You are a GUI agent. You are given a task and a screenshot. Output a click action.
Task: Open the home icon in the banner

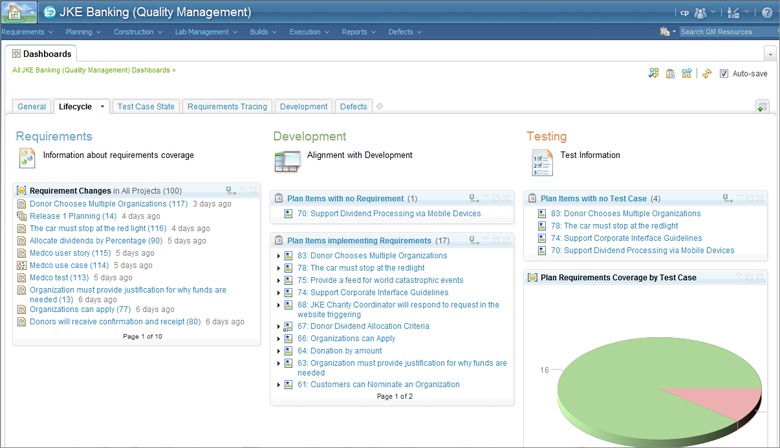15,12
